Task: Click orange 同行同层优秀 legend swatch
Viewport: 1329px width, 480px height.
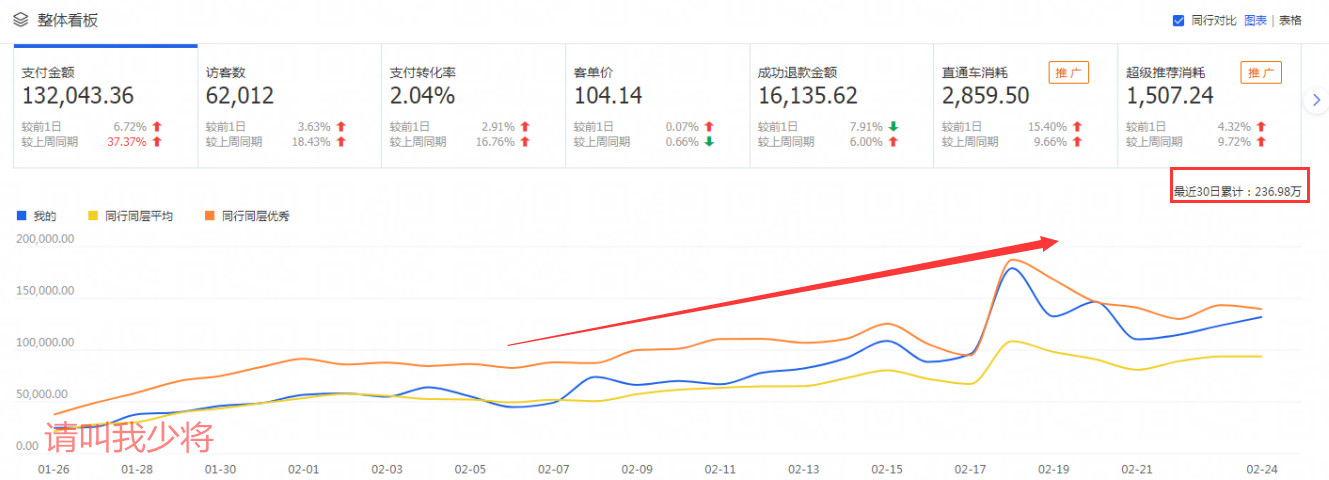Action: tap(207, 216)
